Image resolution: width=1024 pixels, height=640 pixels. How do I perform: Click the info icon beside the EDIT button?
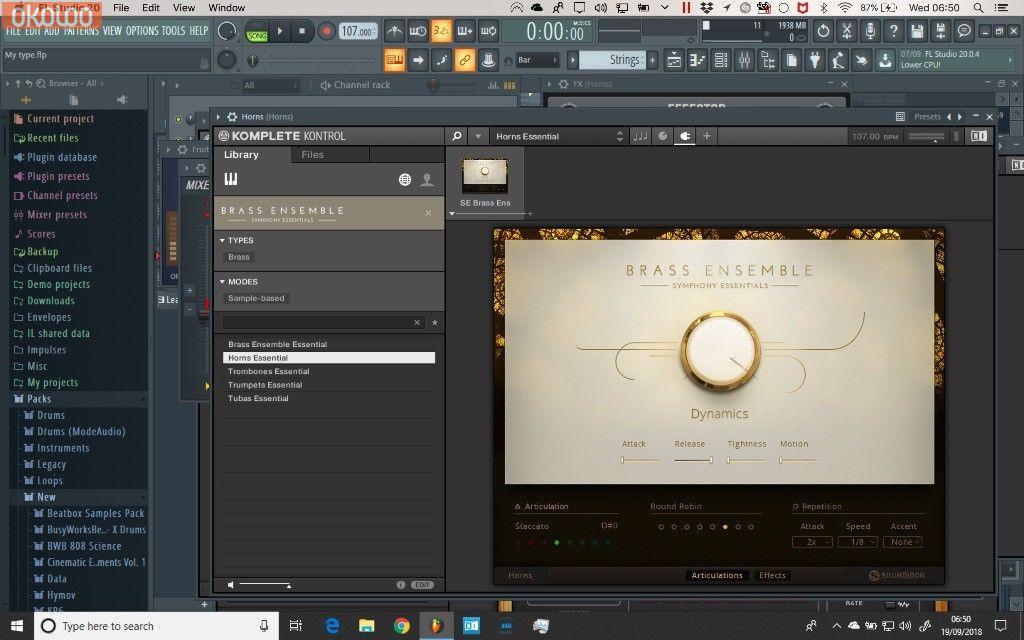(401, 585)
